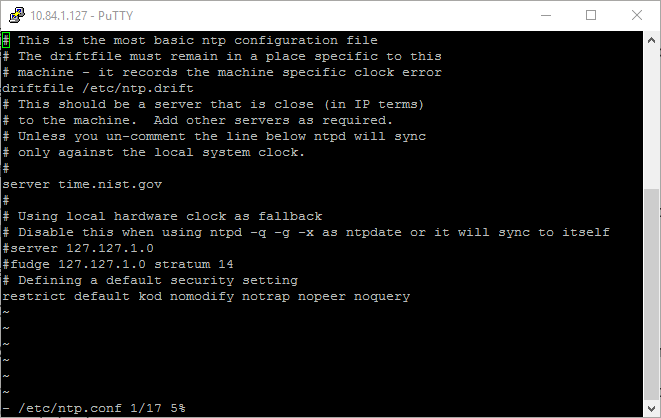The height and width of the screenshot is (418, 661).
Task: Click the 'server time.nist.gov' line
Action: coord(82,184)
